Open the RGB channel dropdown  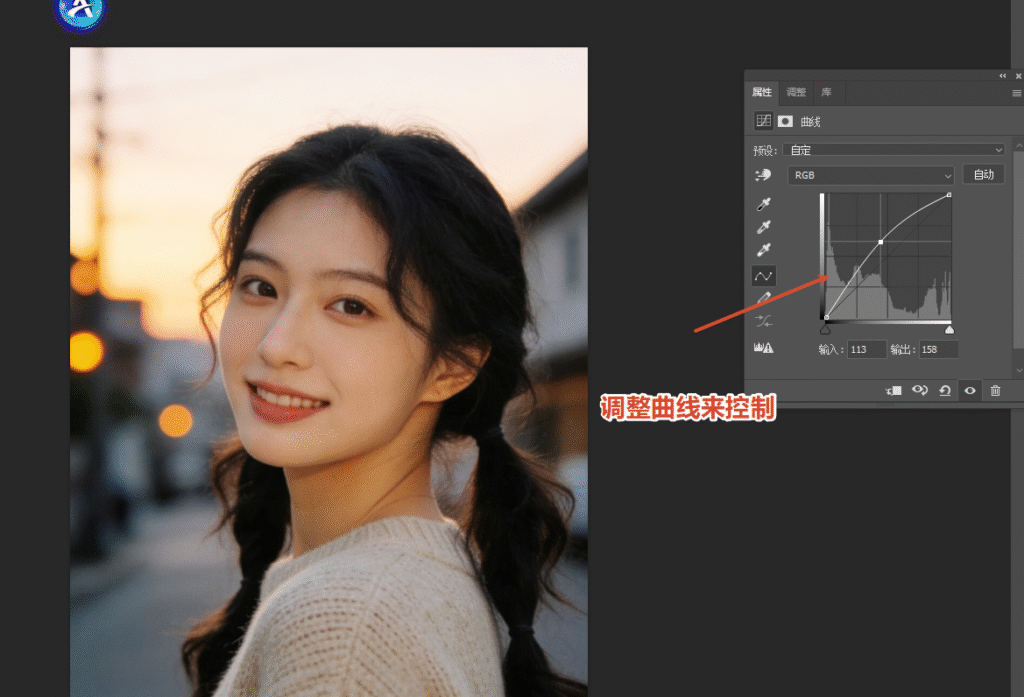870,175
